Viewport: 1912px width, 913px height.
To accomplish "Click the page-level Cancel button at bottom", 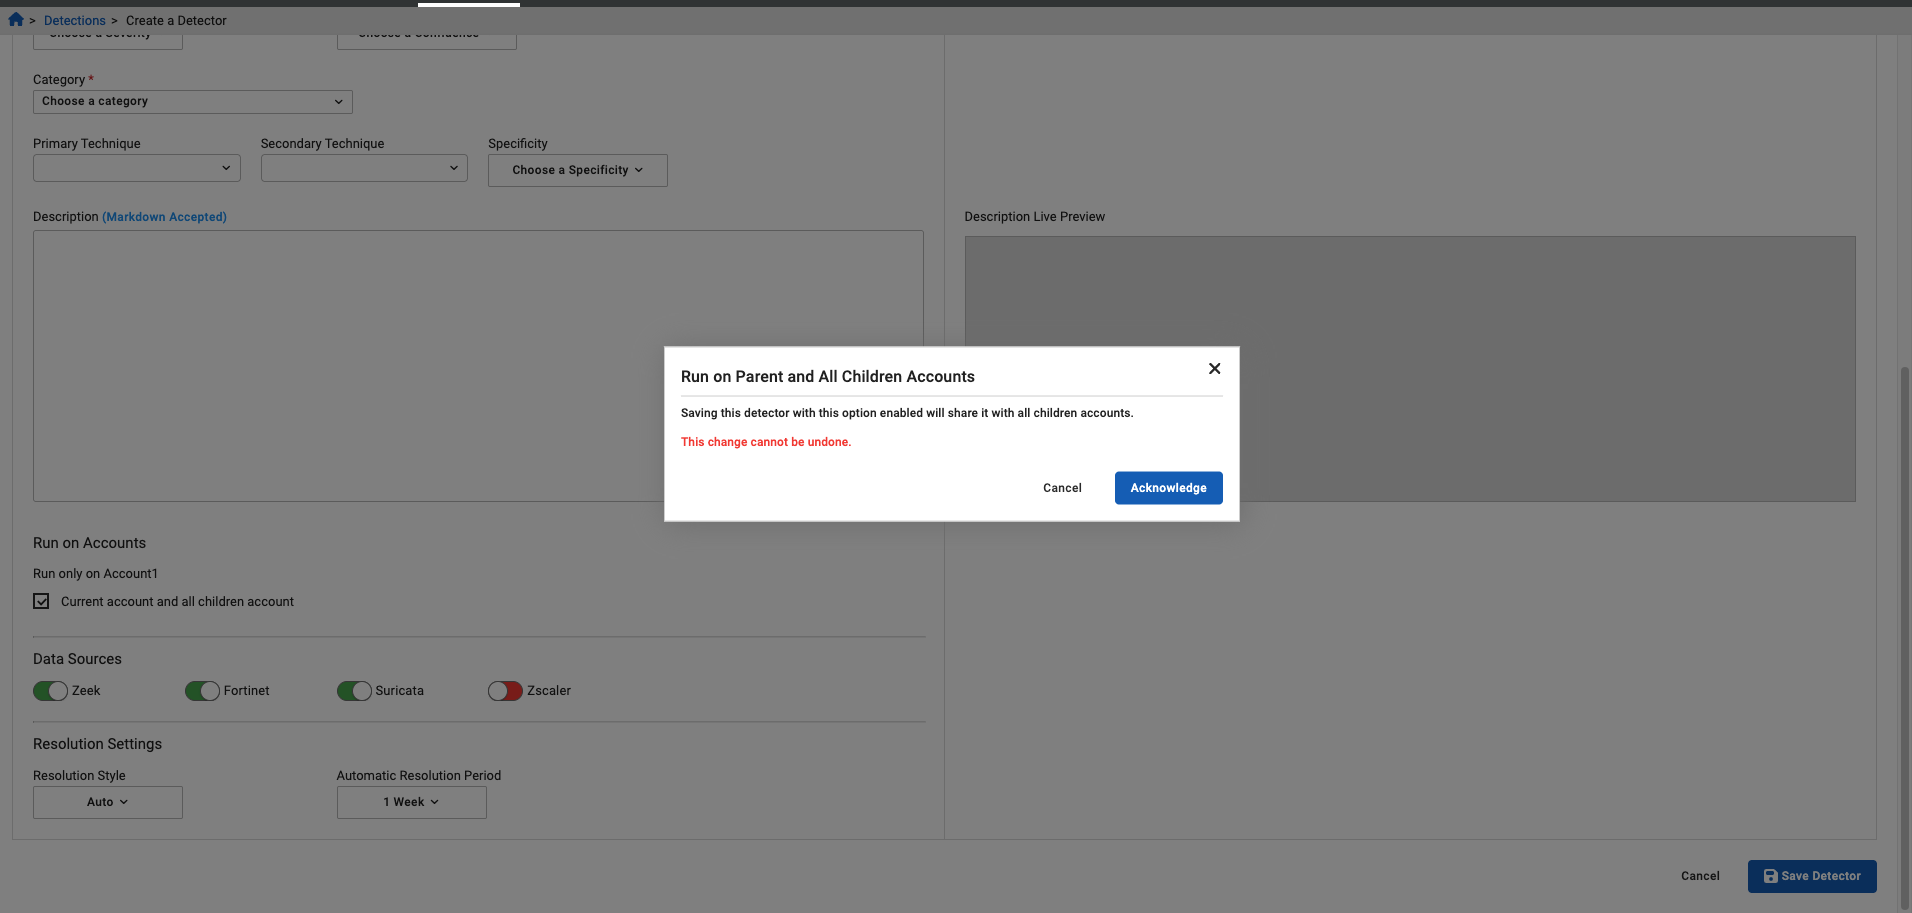I will (1699, 877).
